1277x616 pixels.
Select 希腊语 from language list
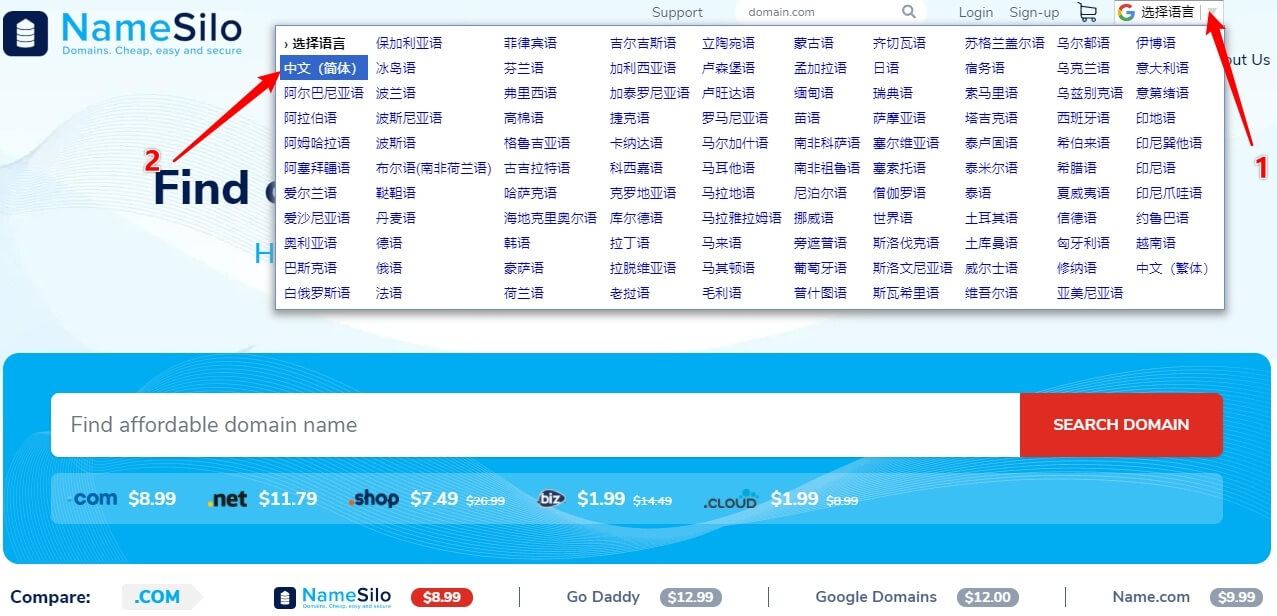click(x=1076, y=168)
